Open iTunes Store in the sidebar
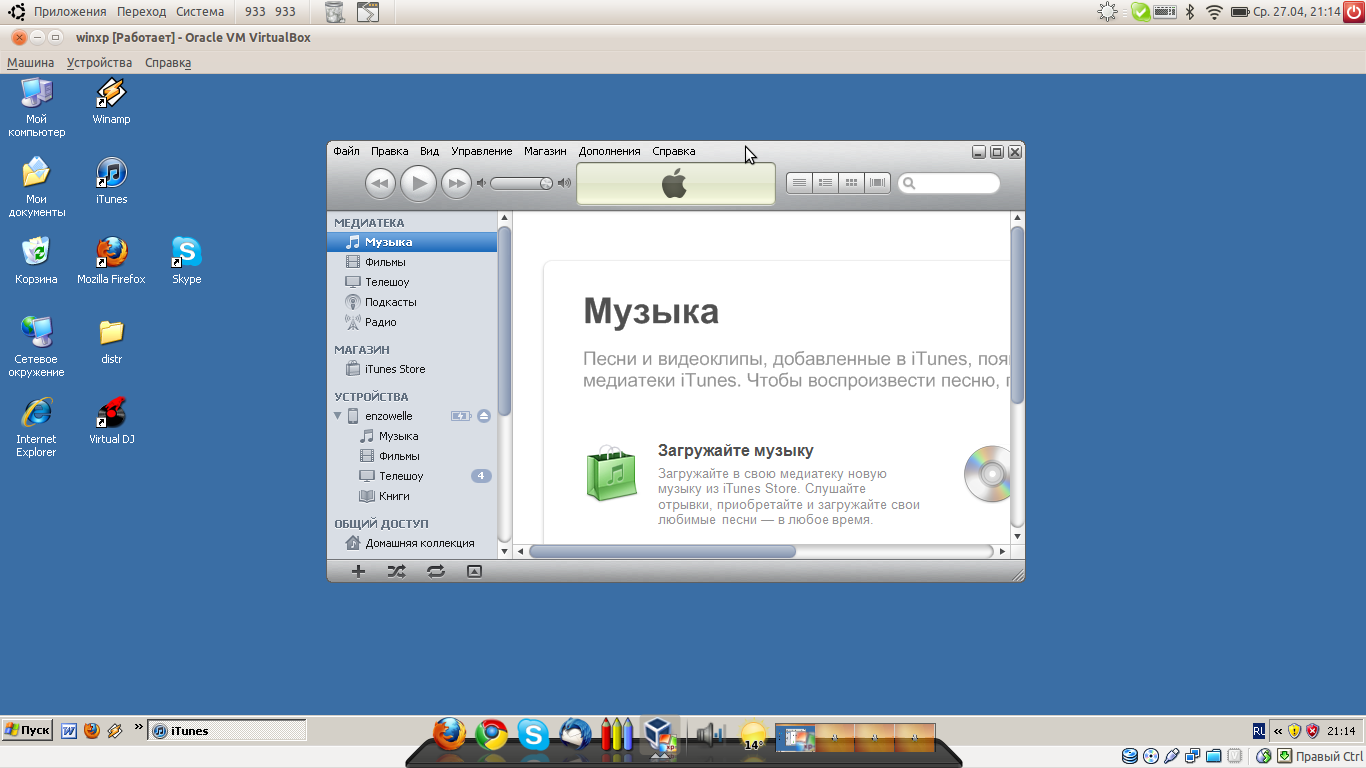The width and height of the screenshot is (1366, 768). click(412, 369)
